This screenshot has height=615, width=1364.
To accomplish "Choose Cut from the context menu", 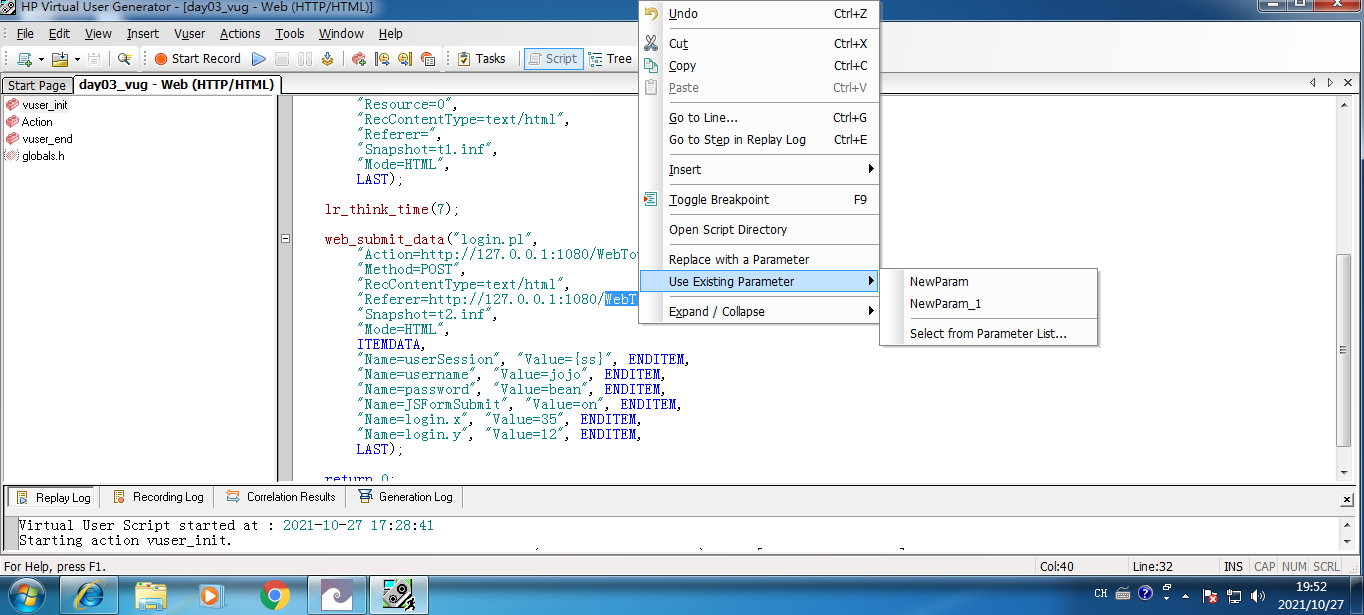I will click(x=758, y=44).
